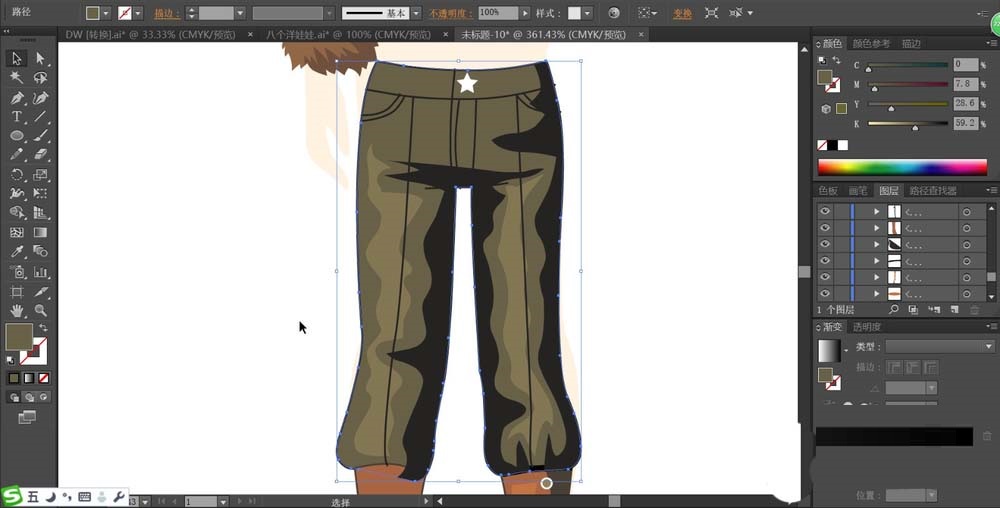Click the 变换 link in control bar
Viewport: 1000px width, 508px height.
[682, 13]
